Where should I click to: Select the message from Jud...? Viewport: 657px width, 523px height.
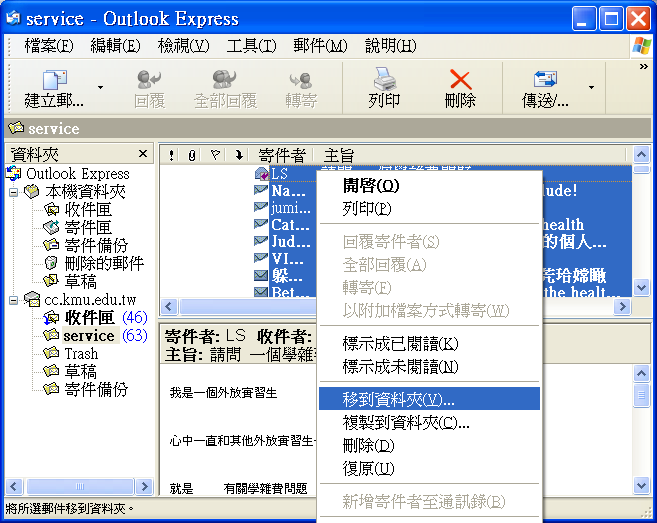click(291, 242)
